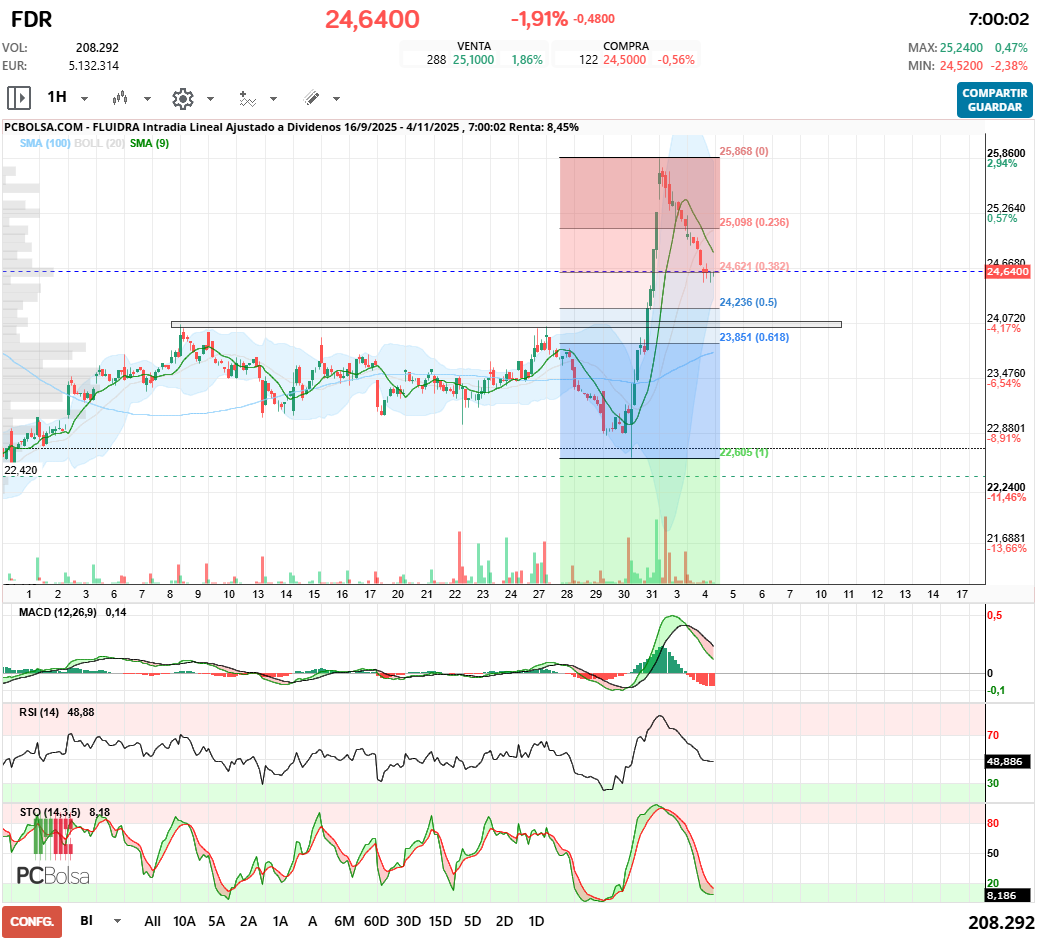
Task: Open the settings gear icon
Action: [182, 98]
